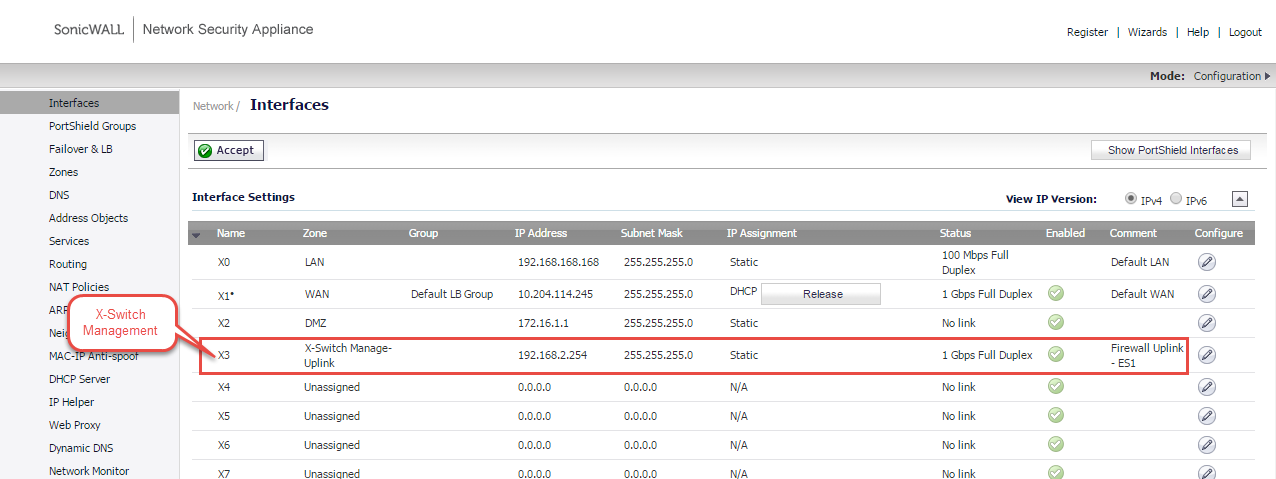Click the Logout link

pos(1245,32)
